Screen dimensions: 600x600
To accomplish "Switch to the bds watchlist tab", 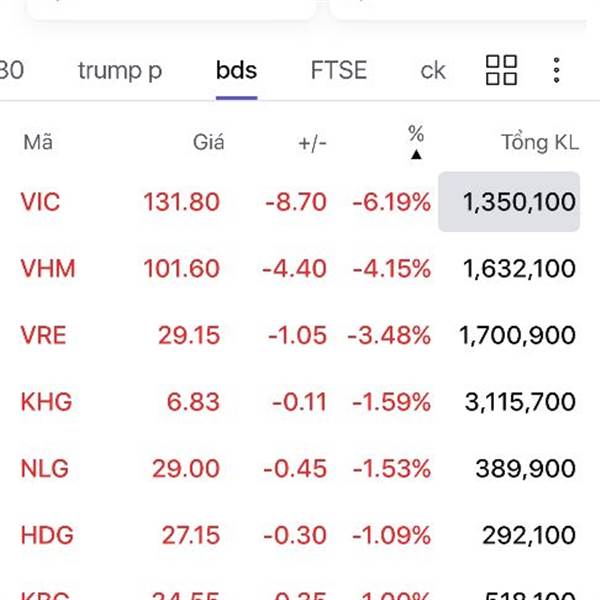I will [236, 70].
